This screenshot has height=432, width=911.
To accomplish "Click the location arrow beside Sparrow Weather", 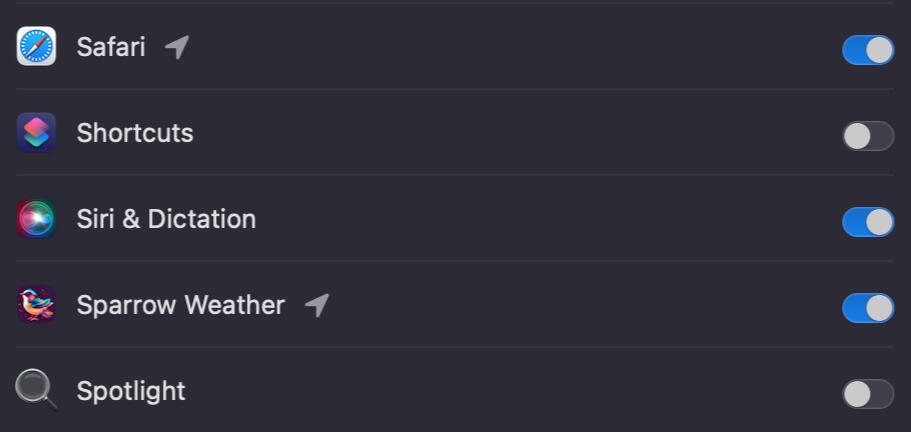I will click(317, 305).
